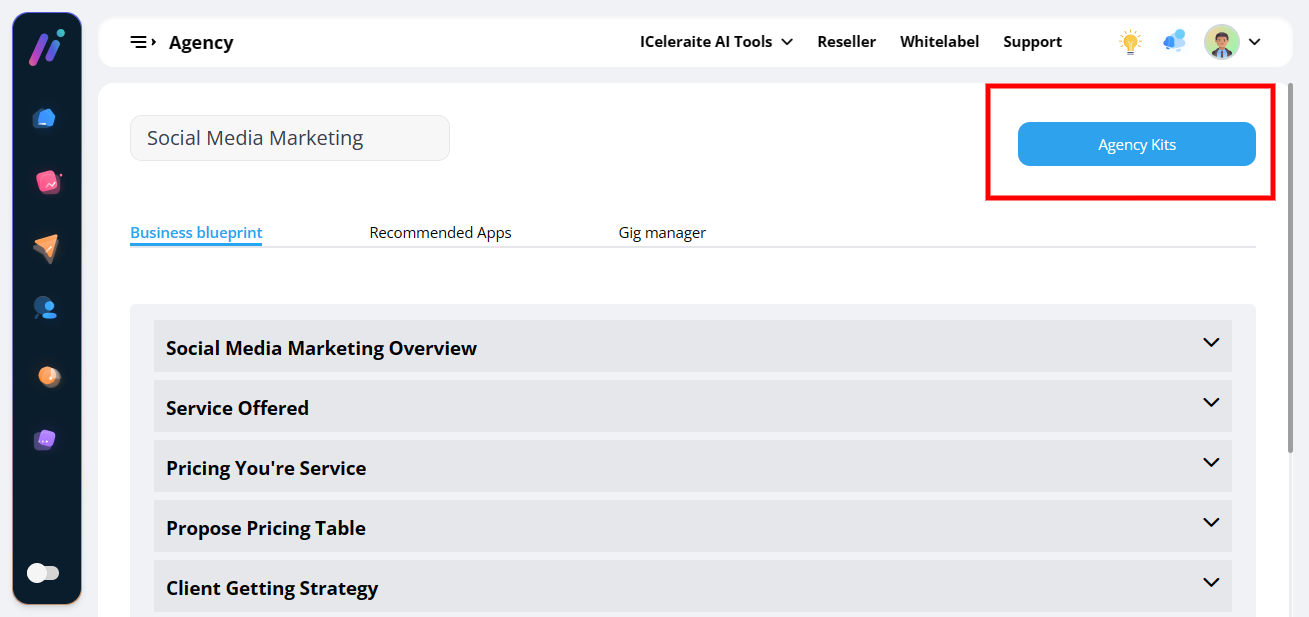
Task: Click the ICeleraite logo in the sidebar
Action: [x=46, y=48]
